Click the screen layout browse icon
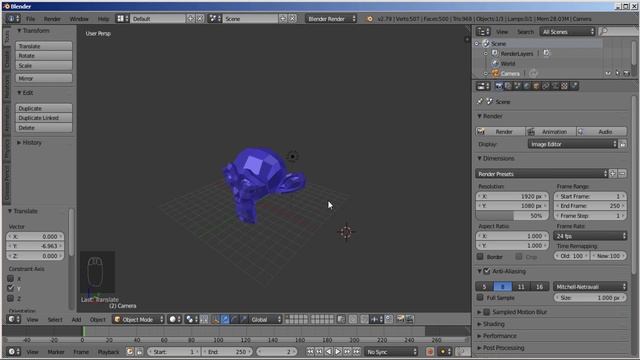The height and width of the screenshot is (360, 640). tap(122, 19)
